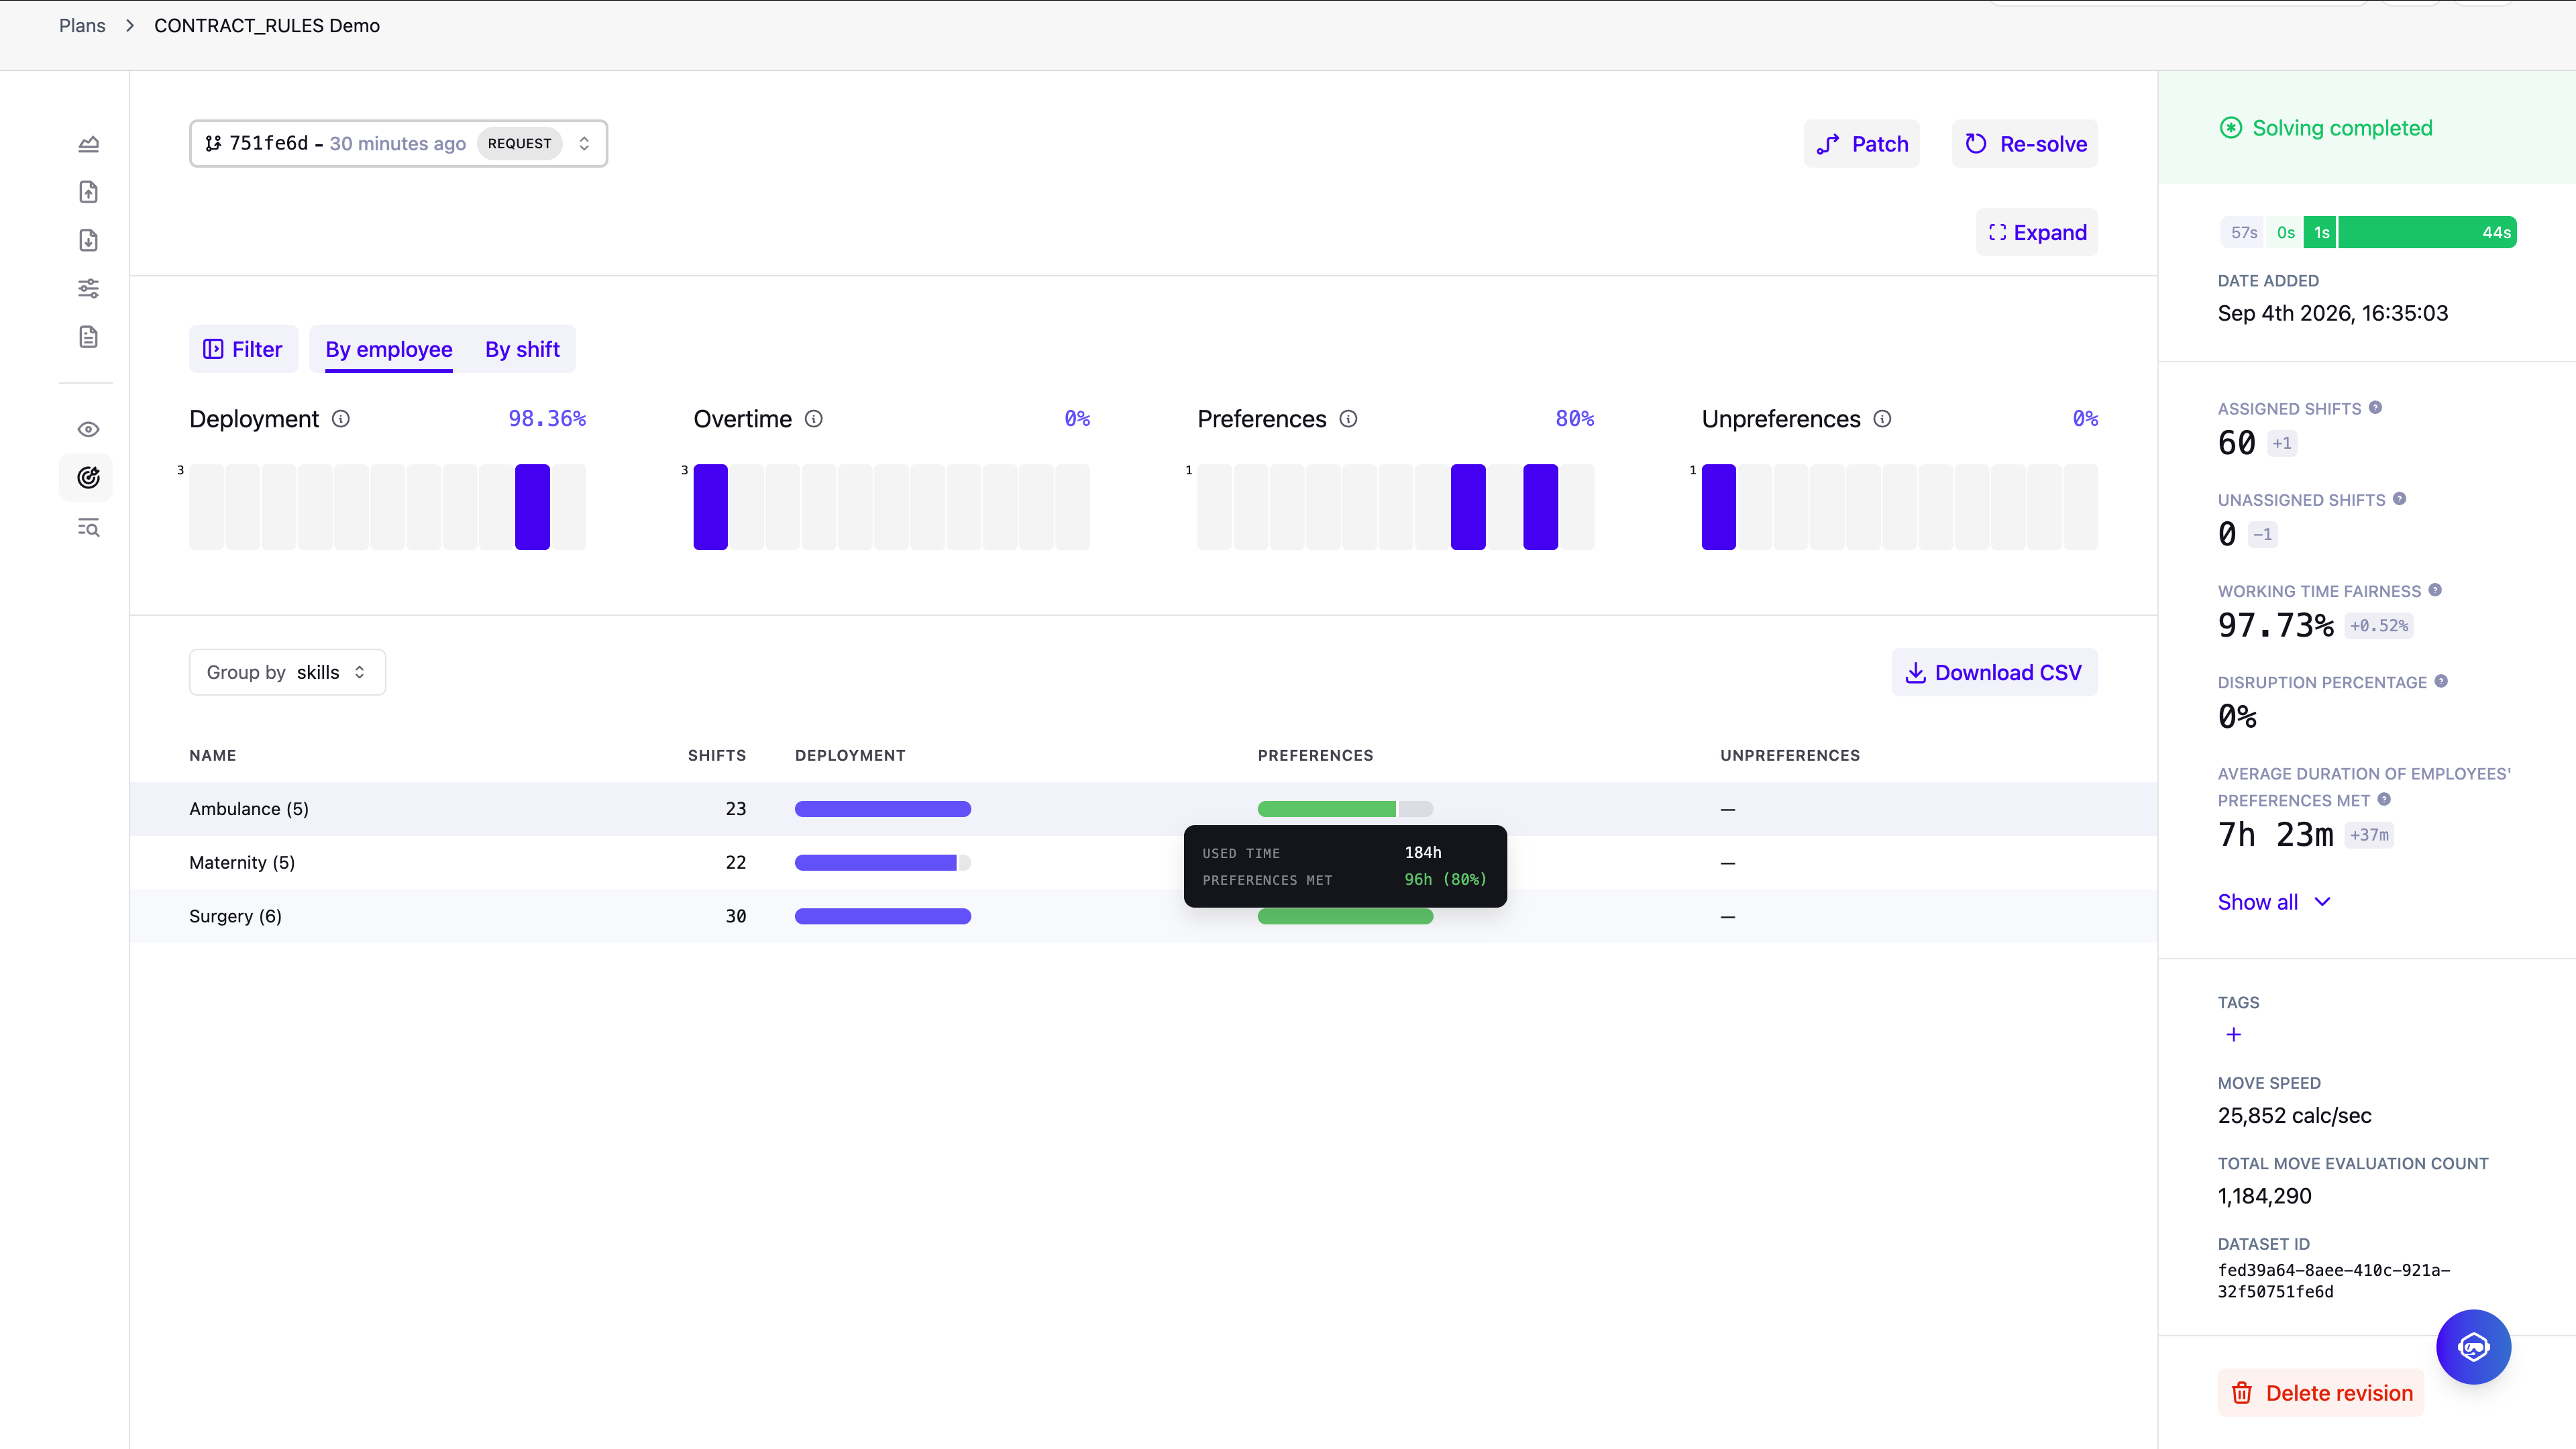Toggle the Filter panel
The height and width of the screenshot is (1449, 2576).
click(x=243, y=349)
